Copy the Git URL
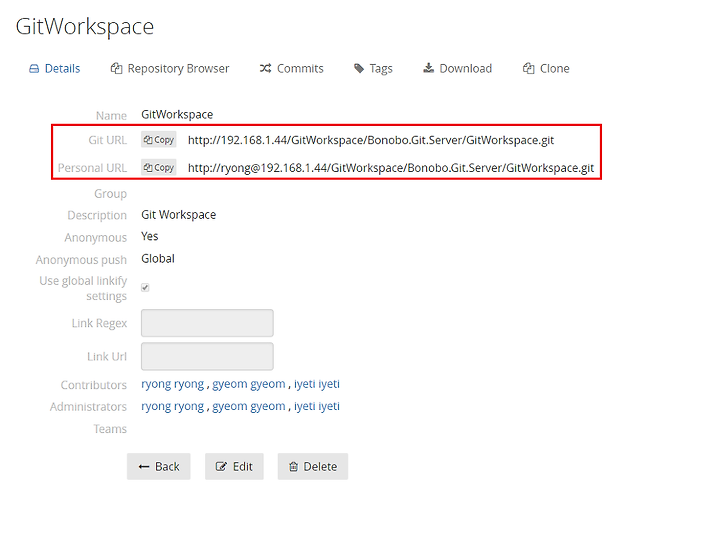 coord(158,140)
